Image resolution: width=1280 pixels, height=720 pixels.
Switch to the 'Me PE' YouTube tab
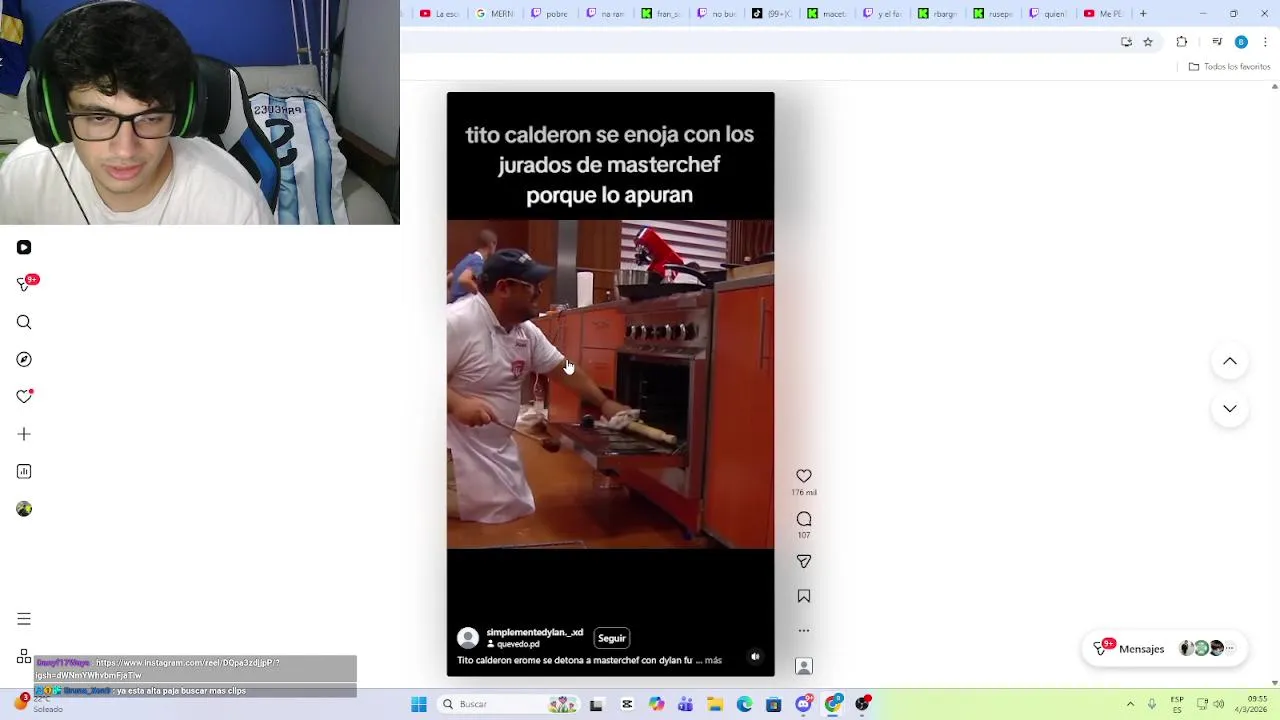[x=1104, y=14]
